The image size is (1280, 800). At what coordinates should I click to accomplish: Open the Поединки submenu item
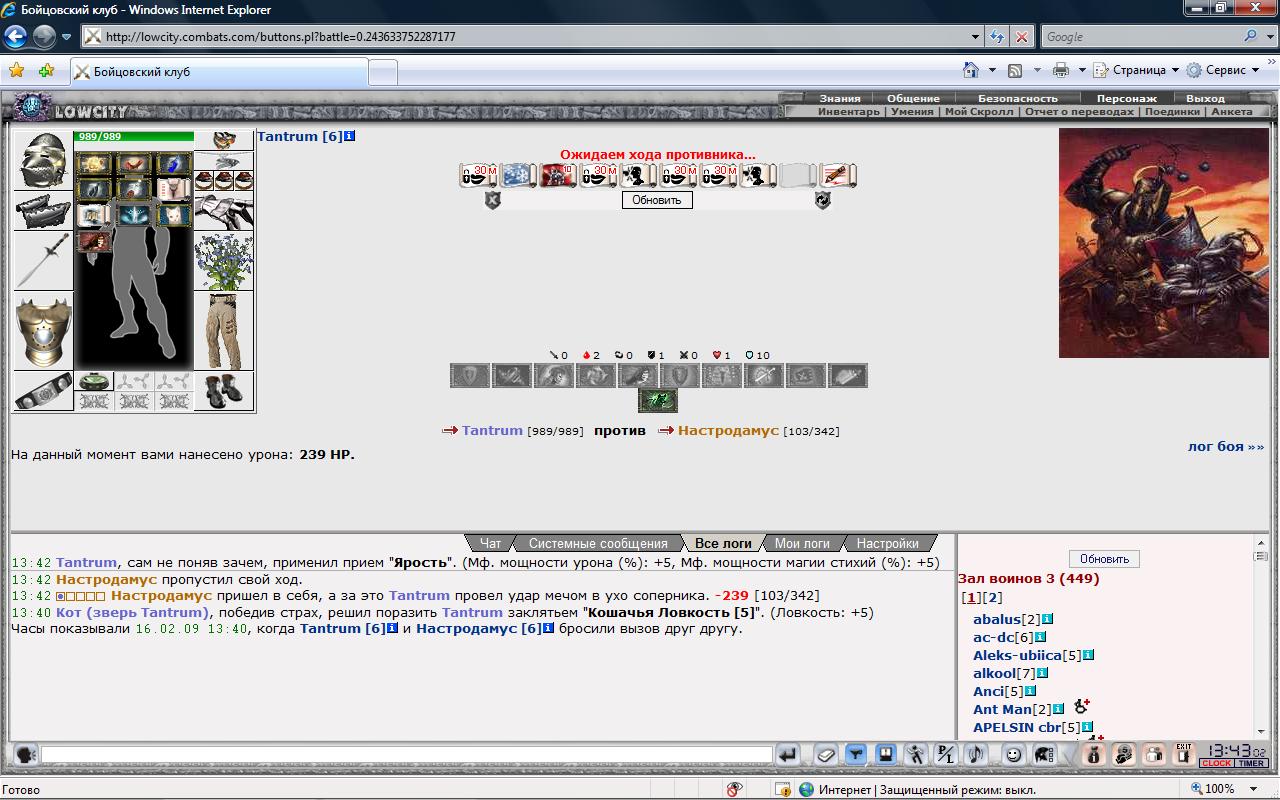coord(1172,111)
